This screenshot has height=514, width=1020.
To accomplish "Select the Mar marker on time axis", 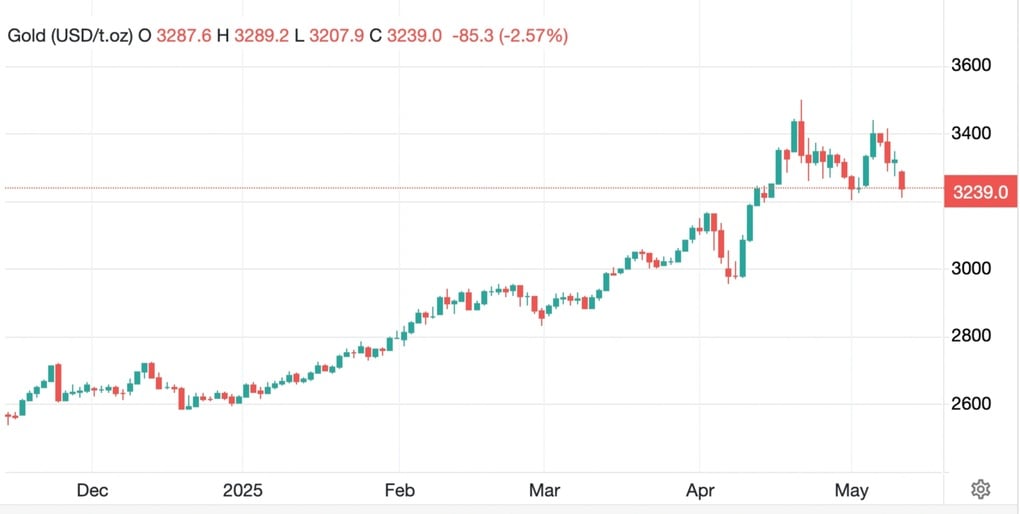I will [x=544, y=491].
